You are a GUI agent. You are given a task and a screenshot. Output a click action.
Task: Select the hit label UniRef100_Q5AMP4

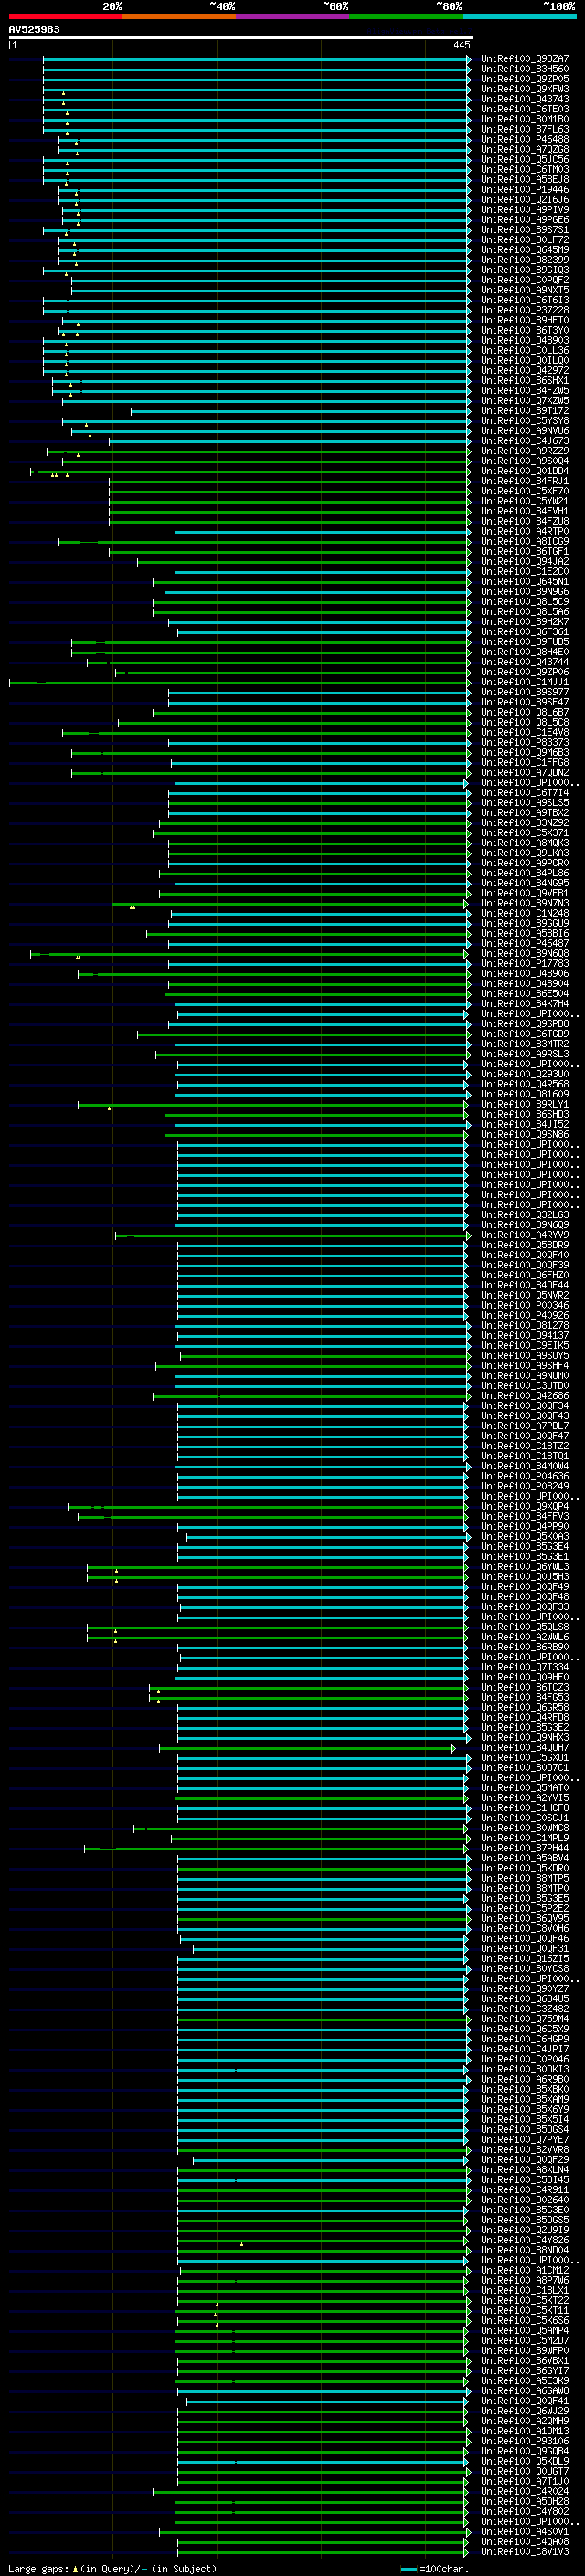(x=525, y=2330)
